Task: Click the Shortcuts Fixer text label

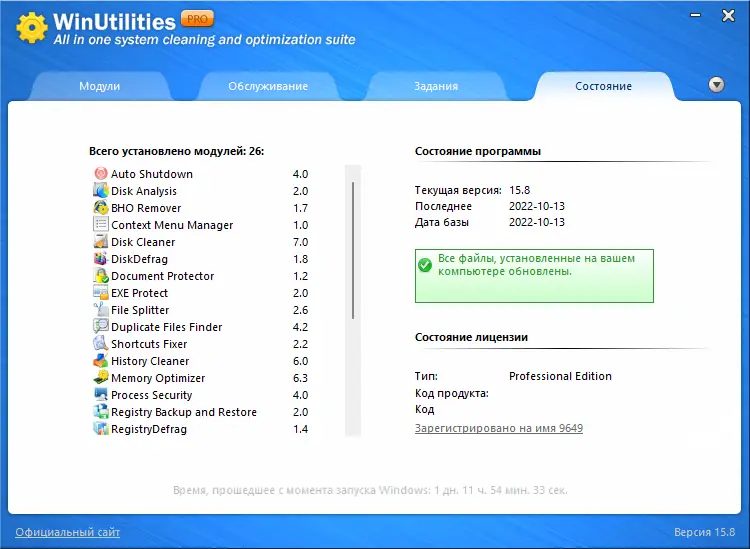Action: point(149,344)
